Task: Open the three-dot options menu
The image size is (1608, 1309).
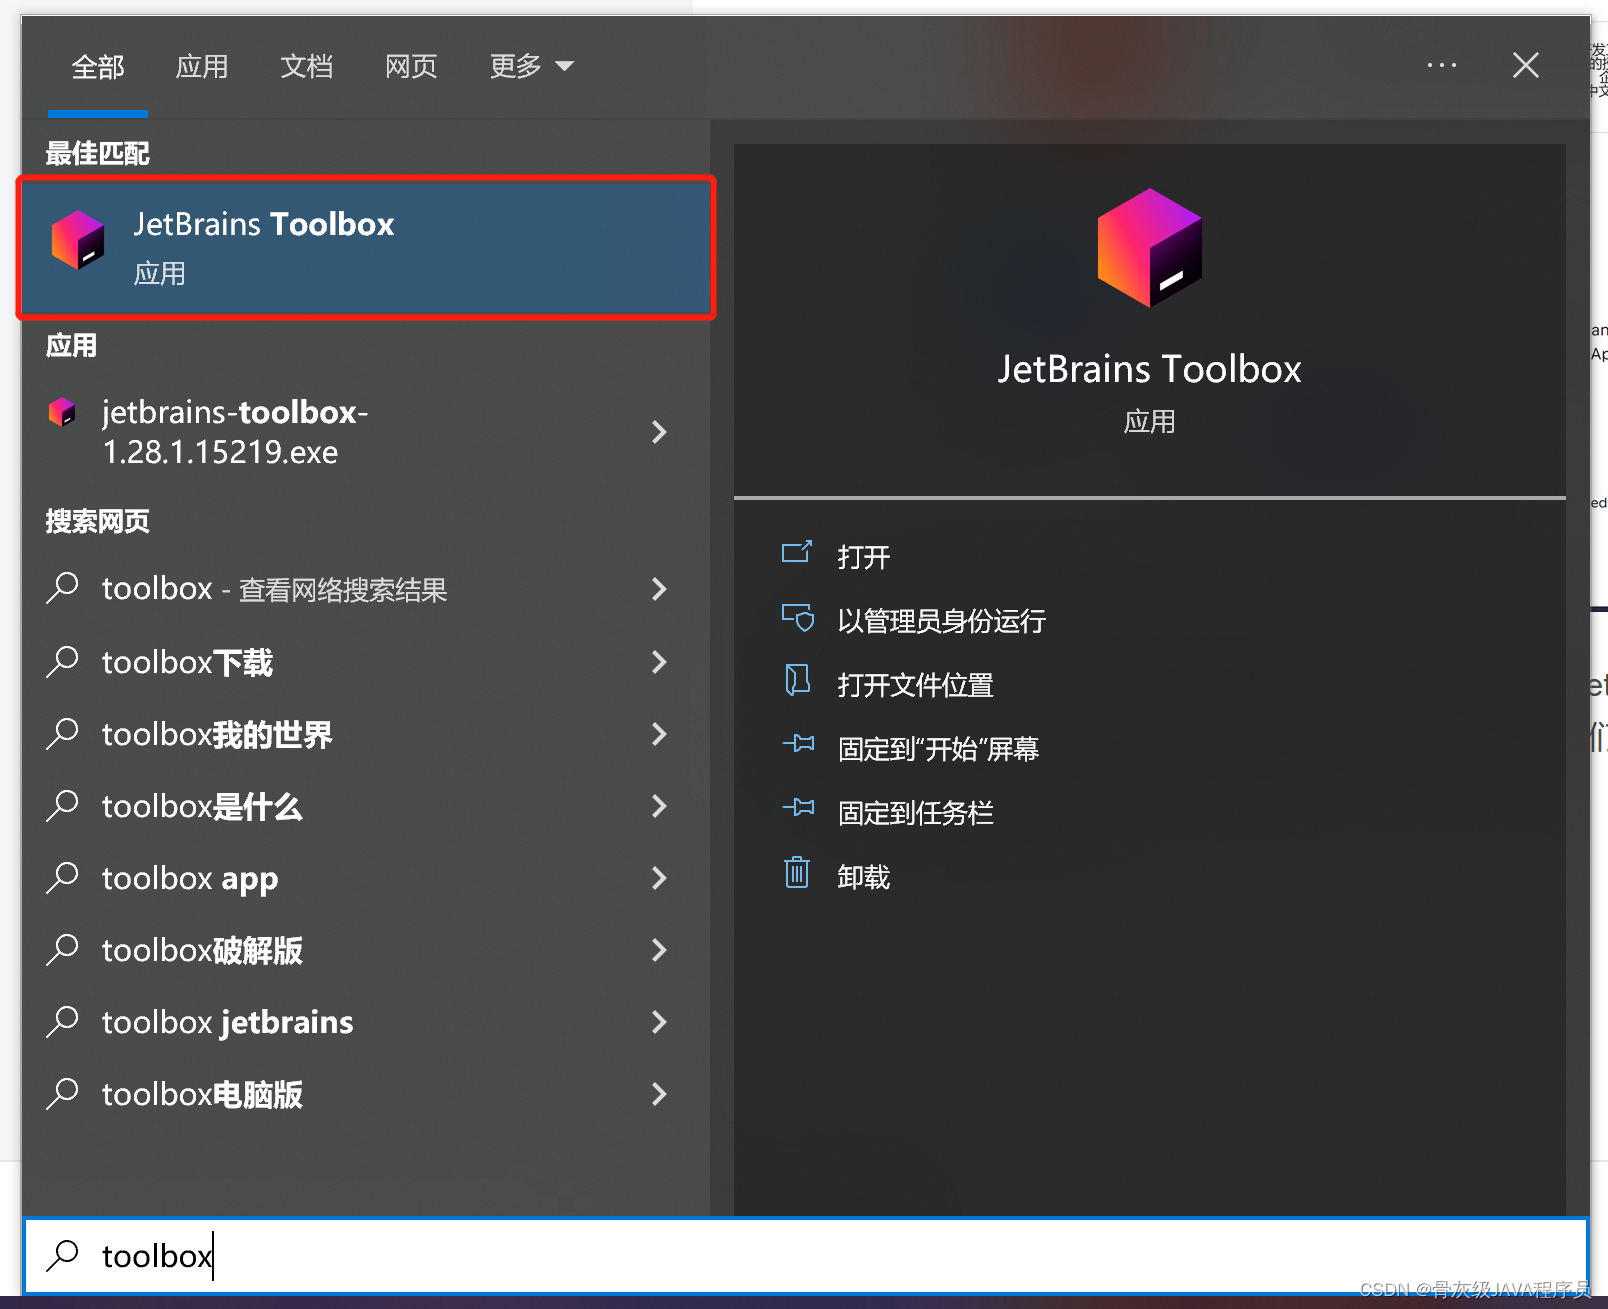Action: pos(1441,65)
